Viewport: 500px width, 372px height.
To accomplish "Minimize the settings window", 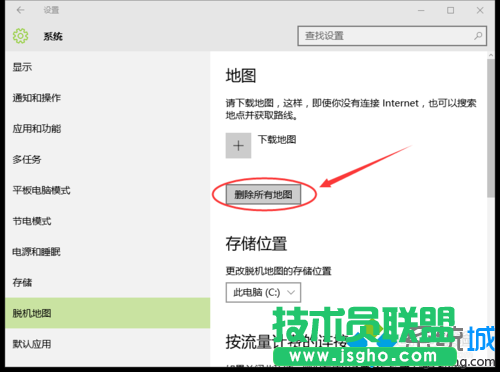I will point(421,10).
